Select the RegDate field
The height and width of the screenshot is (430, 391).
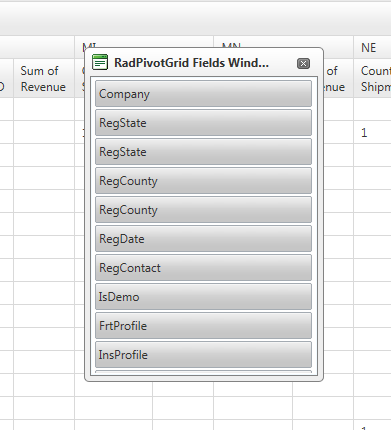pyautogui.click(x=203, y=239)
